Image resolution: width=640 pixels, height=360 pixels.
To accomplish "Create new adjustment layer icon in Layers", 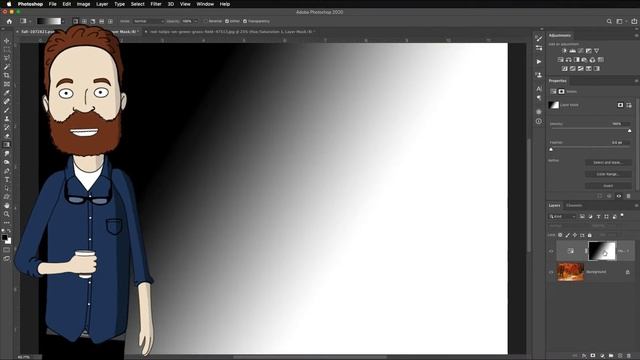I will (x=602, y=356).
